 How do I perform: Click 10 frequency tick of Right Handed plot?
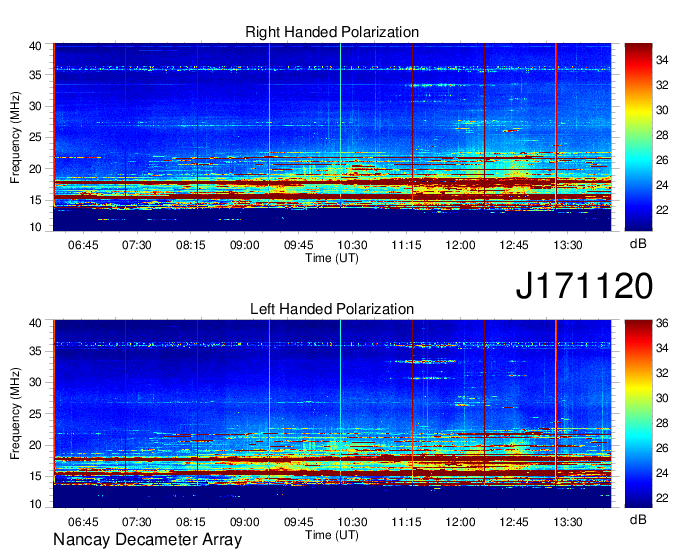click(x=35, y=227)
